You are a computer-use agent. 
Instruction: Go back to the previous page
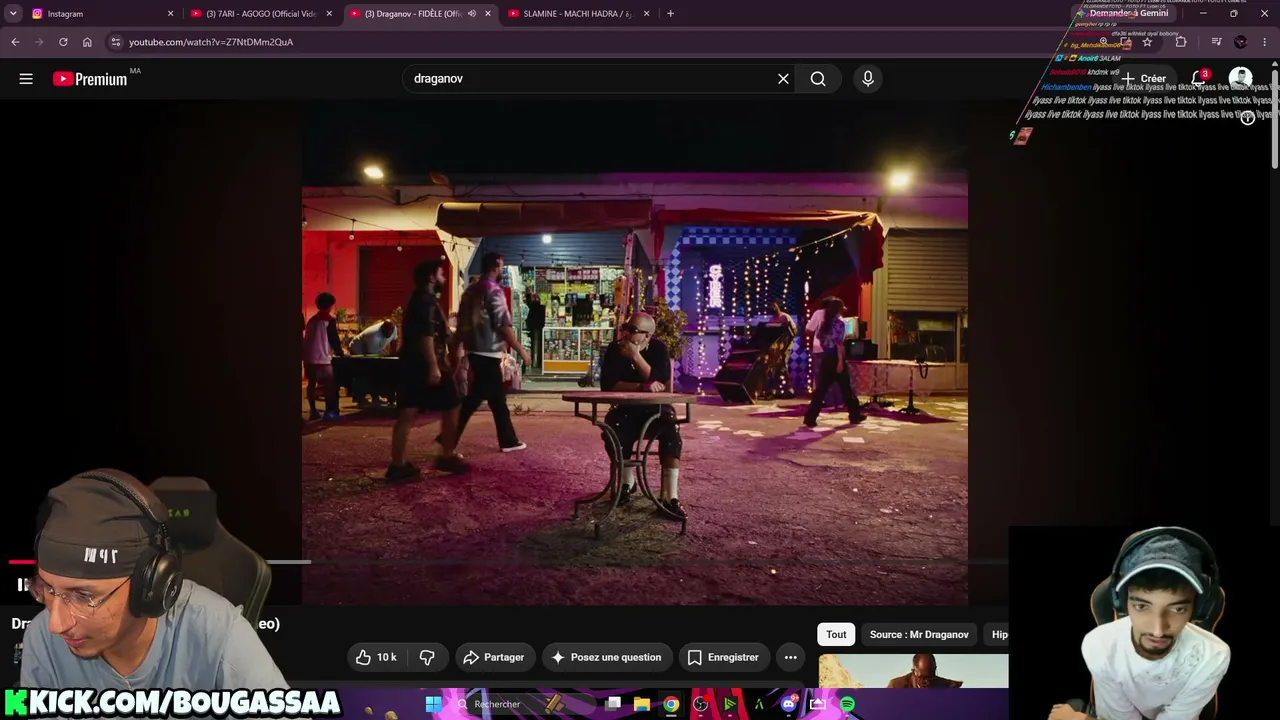pyautogui.click(x=15, y=42)
